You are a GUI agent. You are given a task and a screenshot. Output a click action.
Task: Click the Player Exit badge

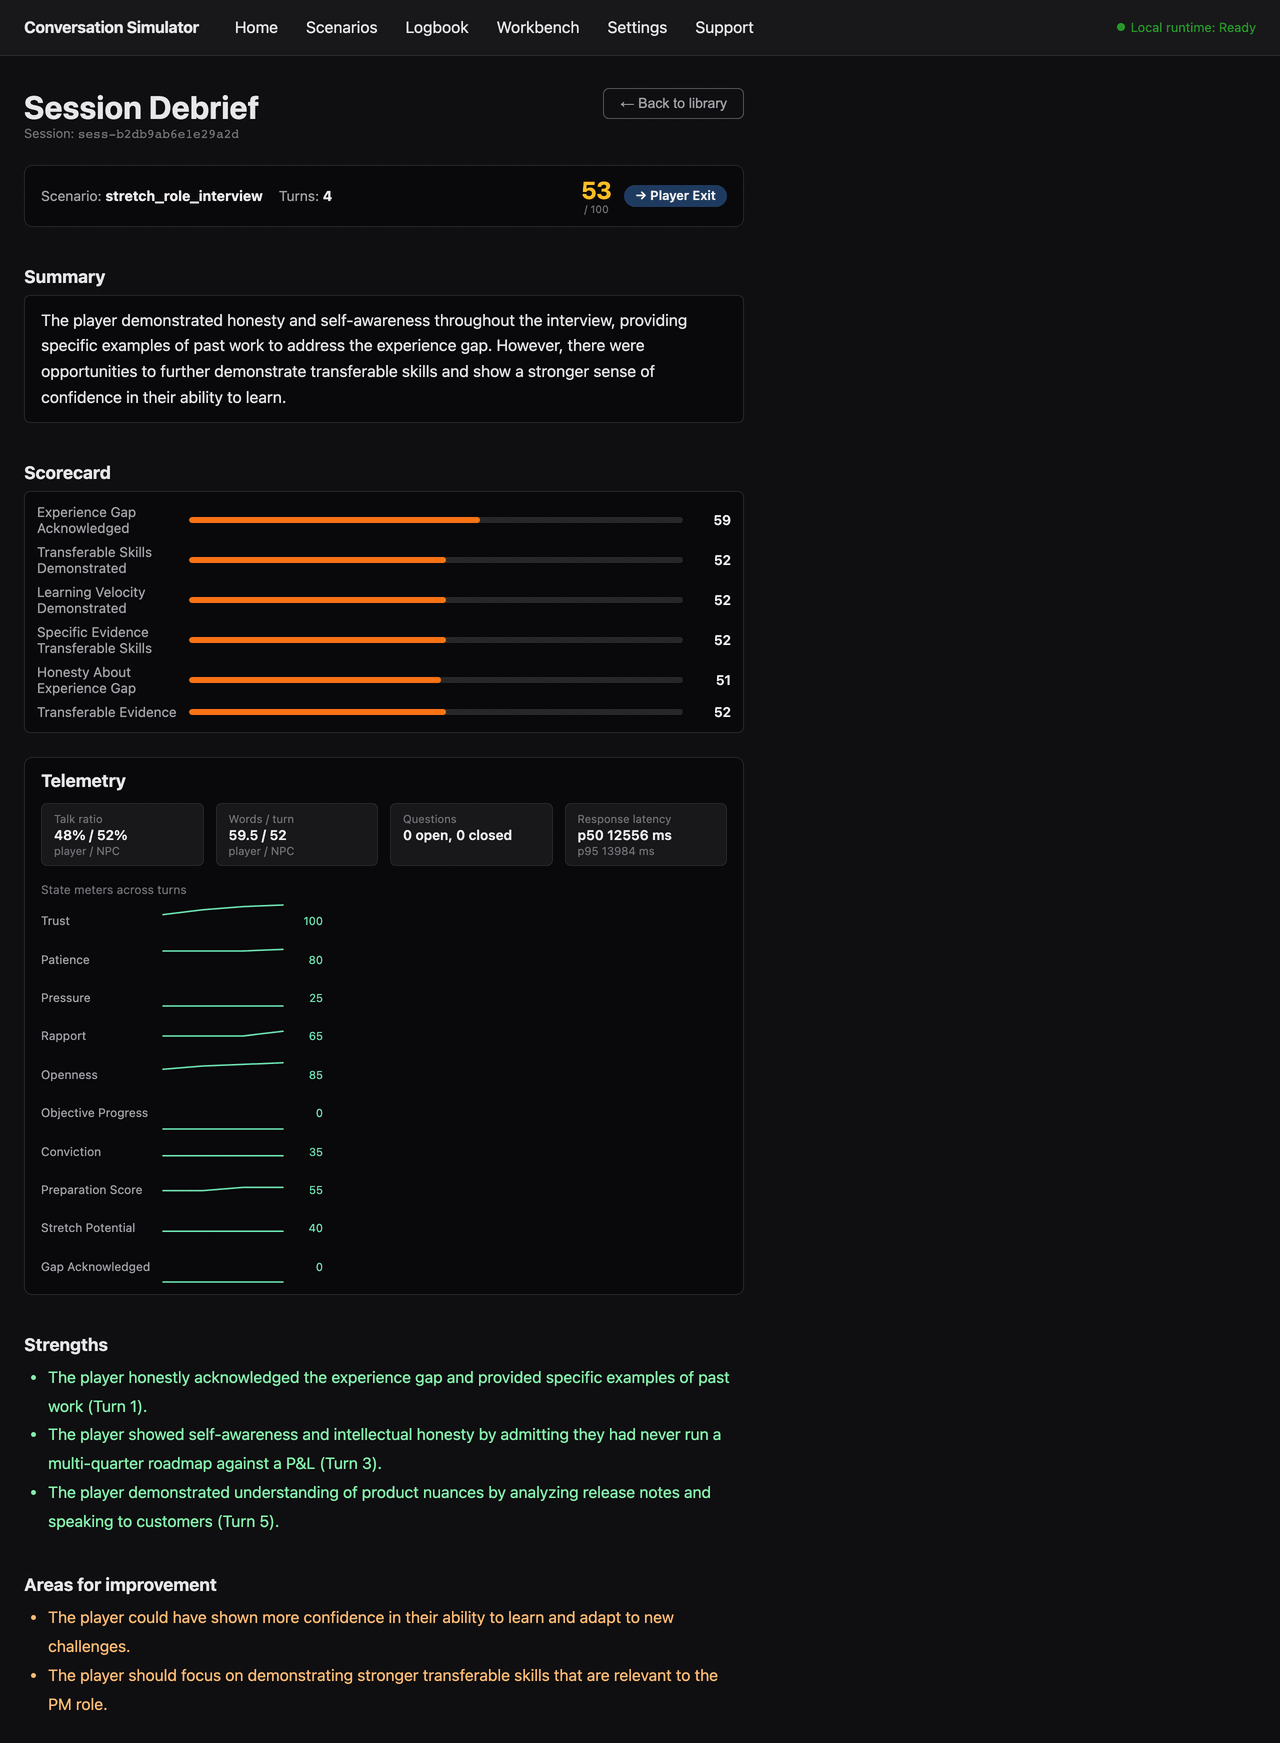(675, 196)
